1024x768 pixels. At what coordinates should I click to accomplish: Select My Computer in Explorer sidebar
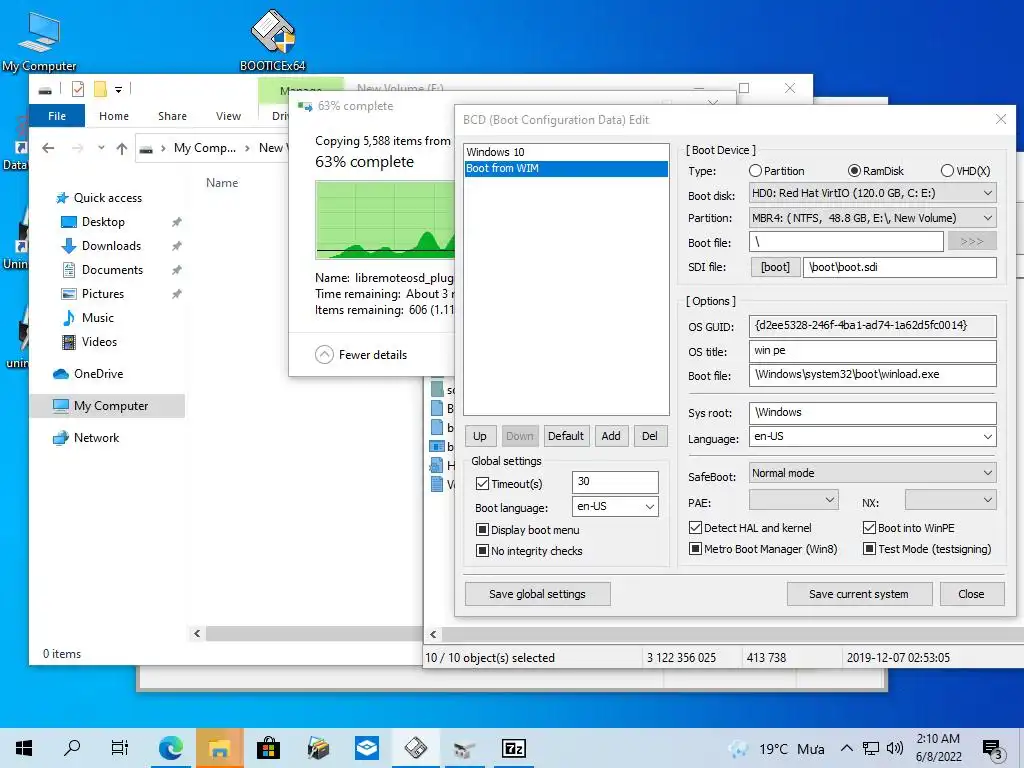point(107,406)
